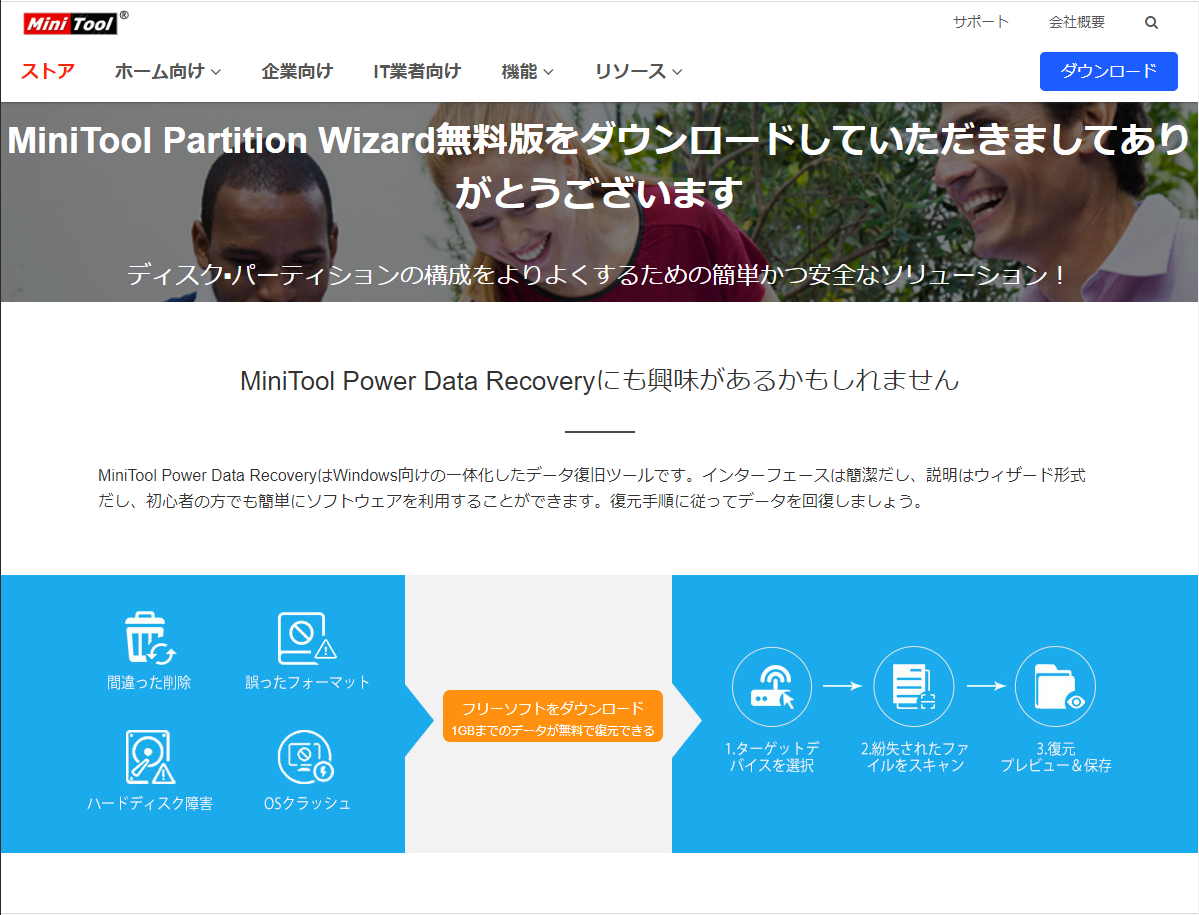Click the ハードディスク障害 label
Screen dimensions: 1199x915
[x=150, y=803]
